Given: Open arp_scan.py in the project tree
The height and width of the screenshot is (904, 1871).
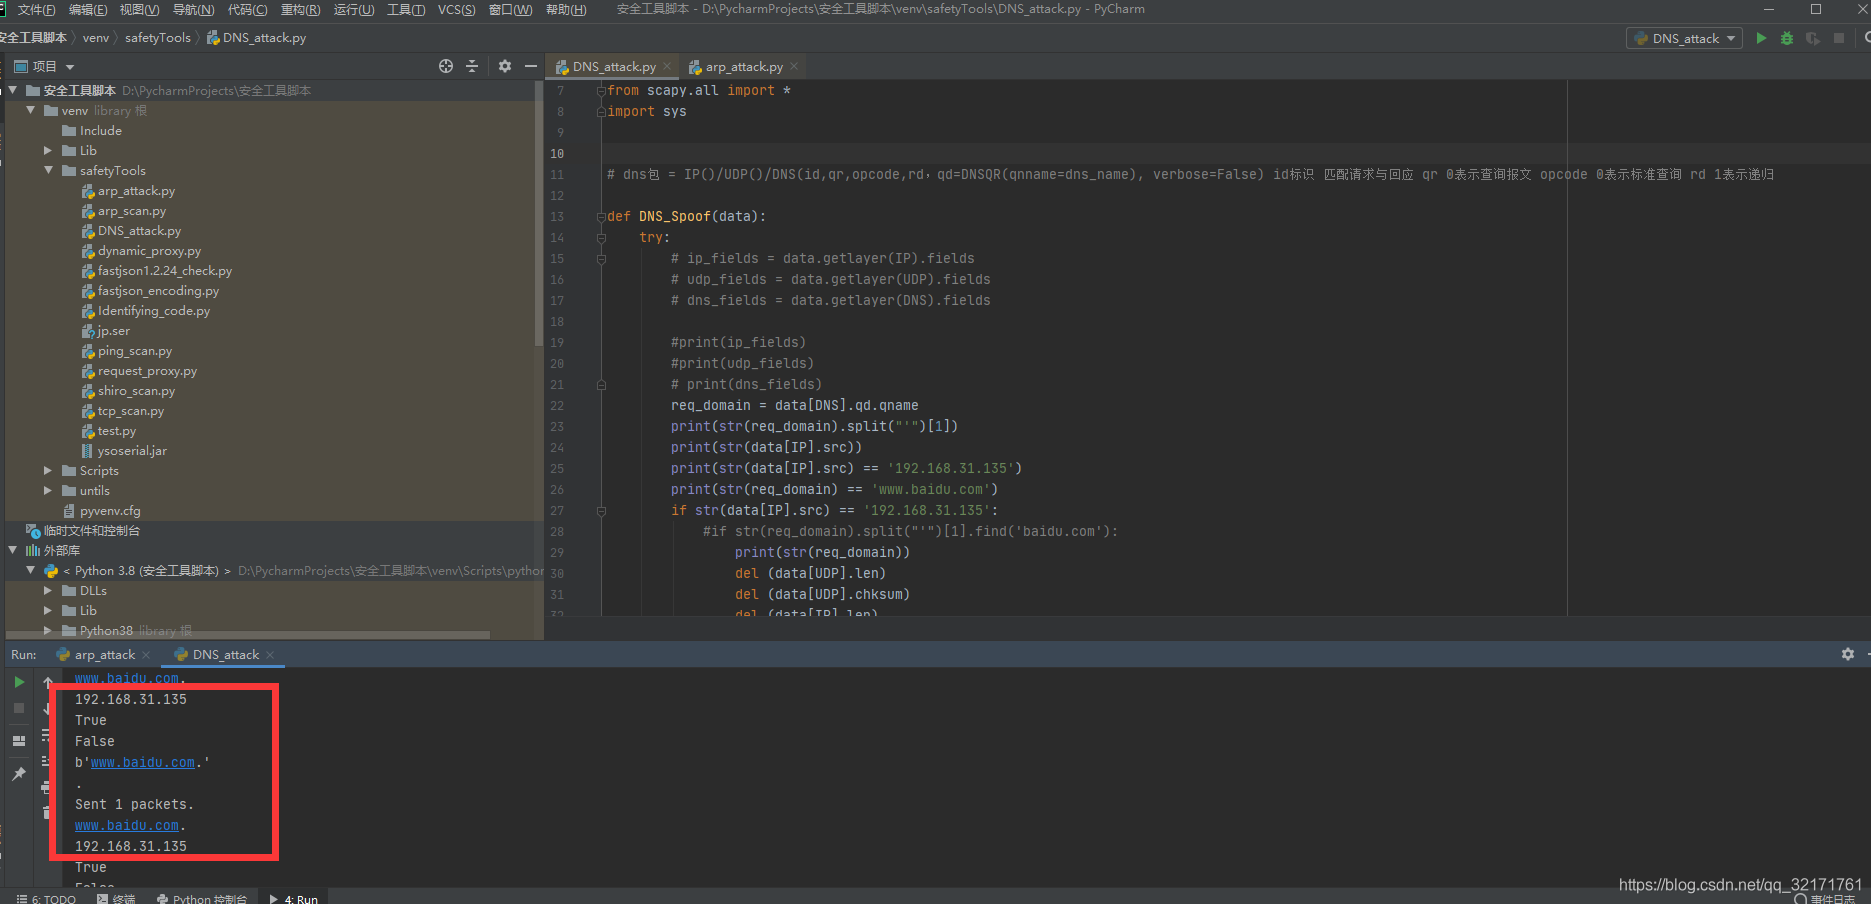Looking at the screenshot, I should click(132, 211).
